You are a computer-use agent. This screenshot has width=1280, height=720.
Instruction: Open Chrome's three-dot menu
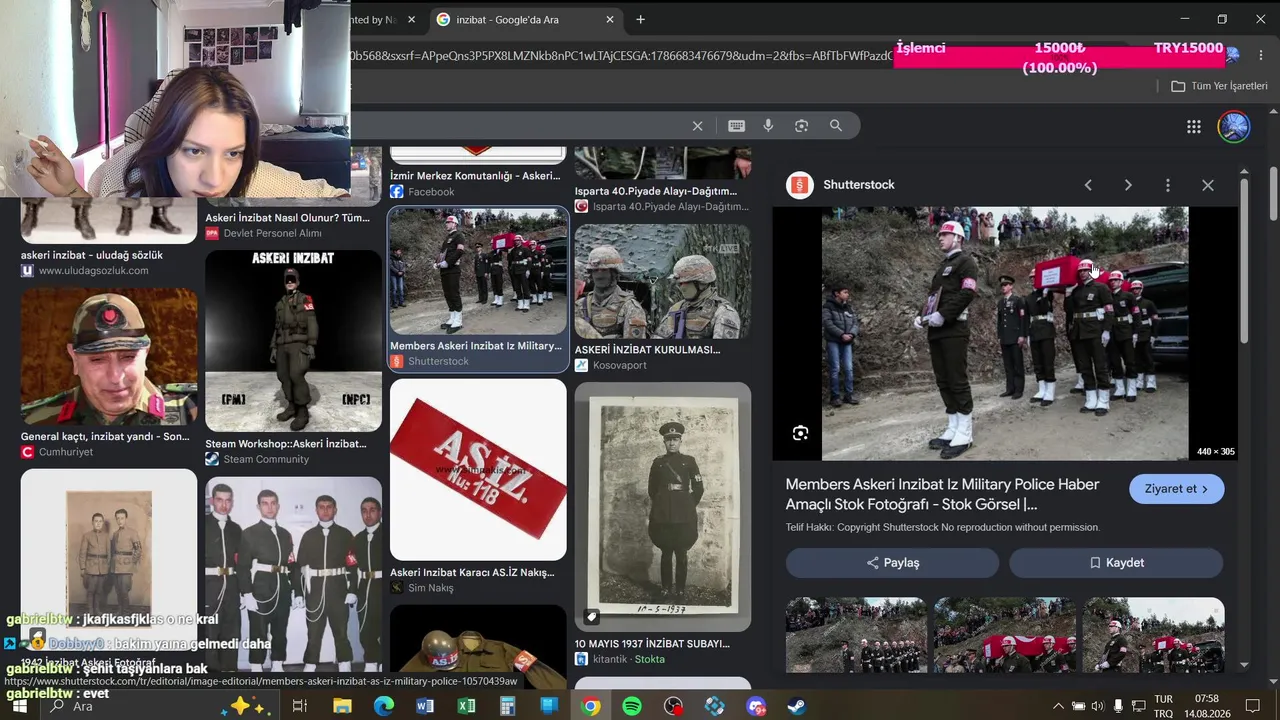1259,55
